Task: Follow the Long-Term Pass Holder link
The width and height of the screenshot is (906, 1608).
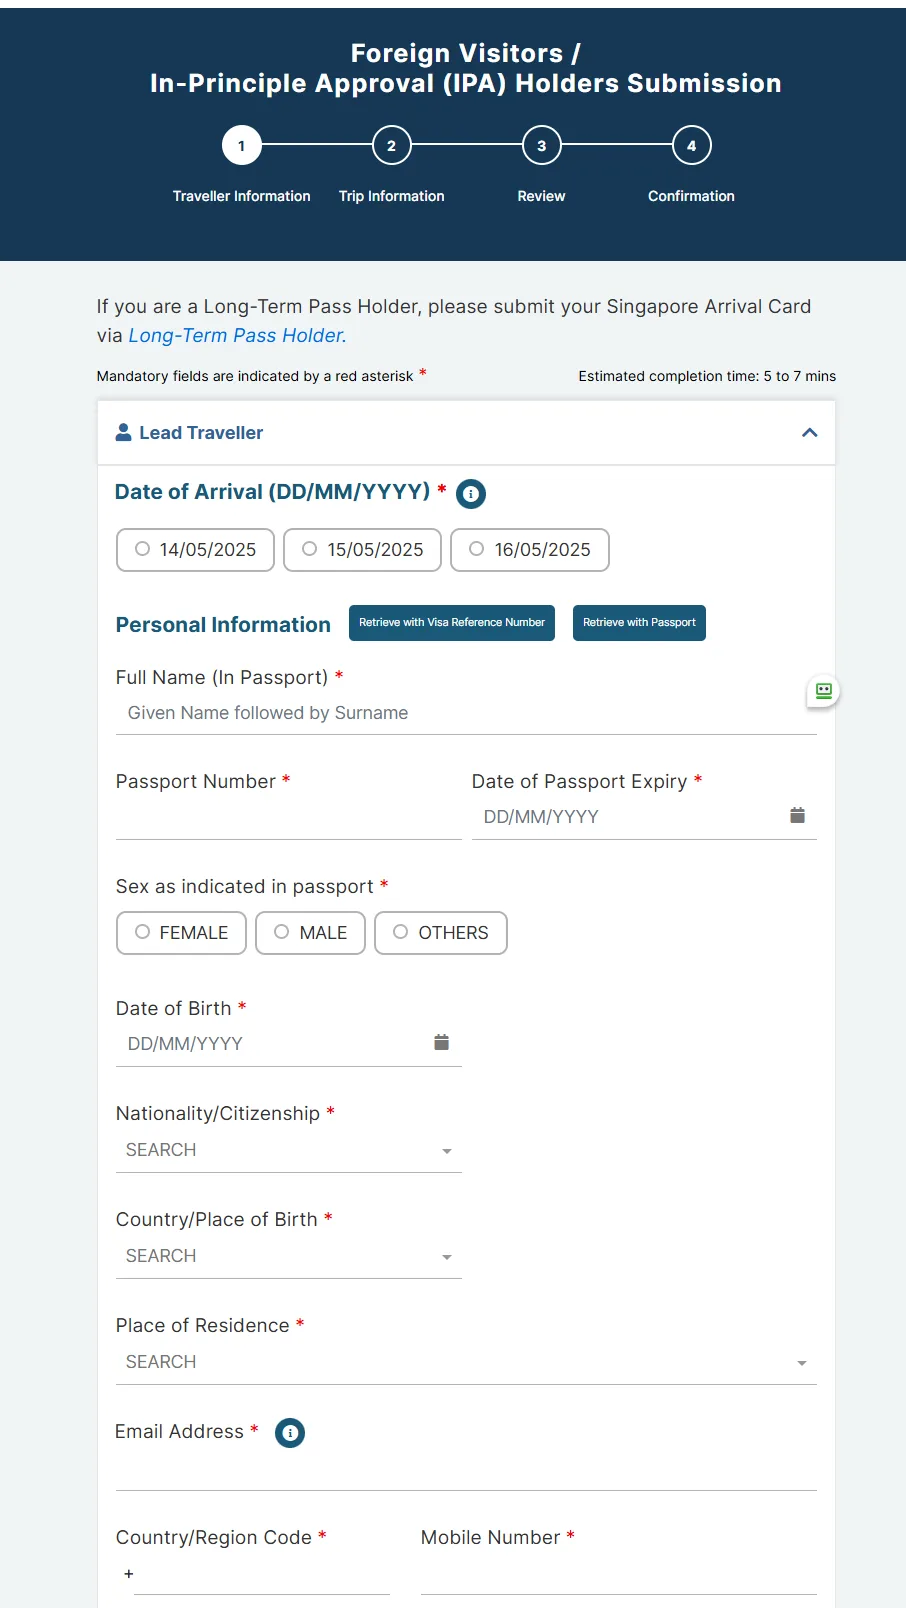Action: click(237, 336)
